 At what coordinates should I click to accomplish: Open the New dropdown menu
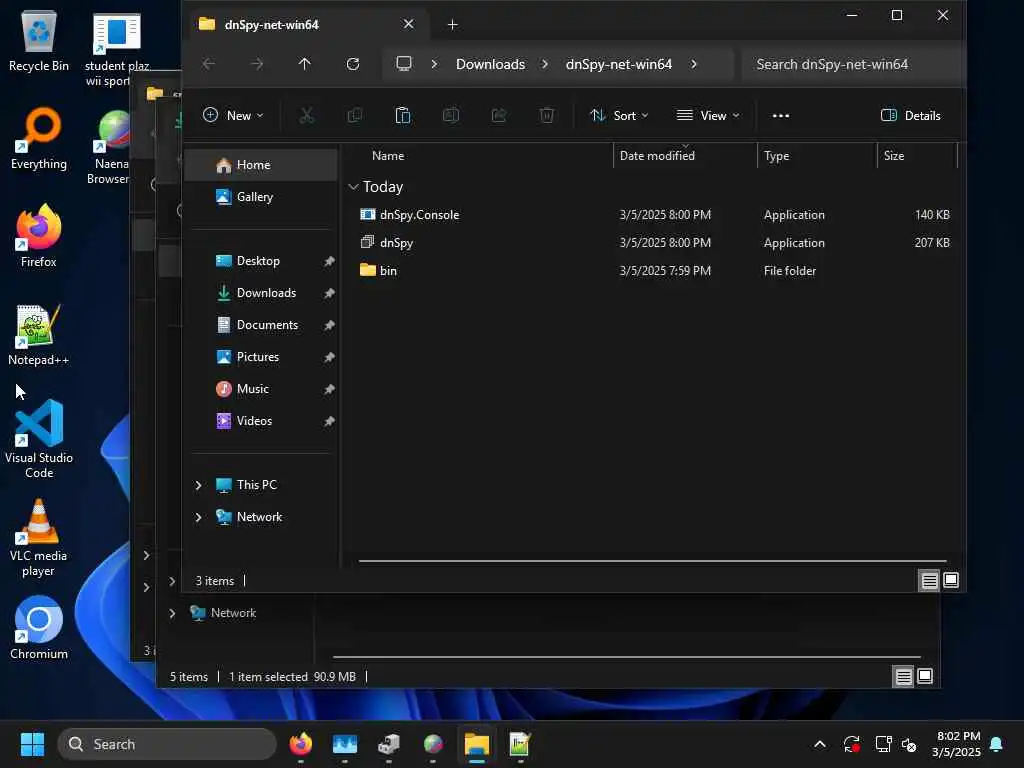(233, 116)
